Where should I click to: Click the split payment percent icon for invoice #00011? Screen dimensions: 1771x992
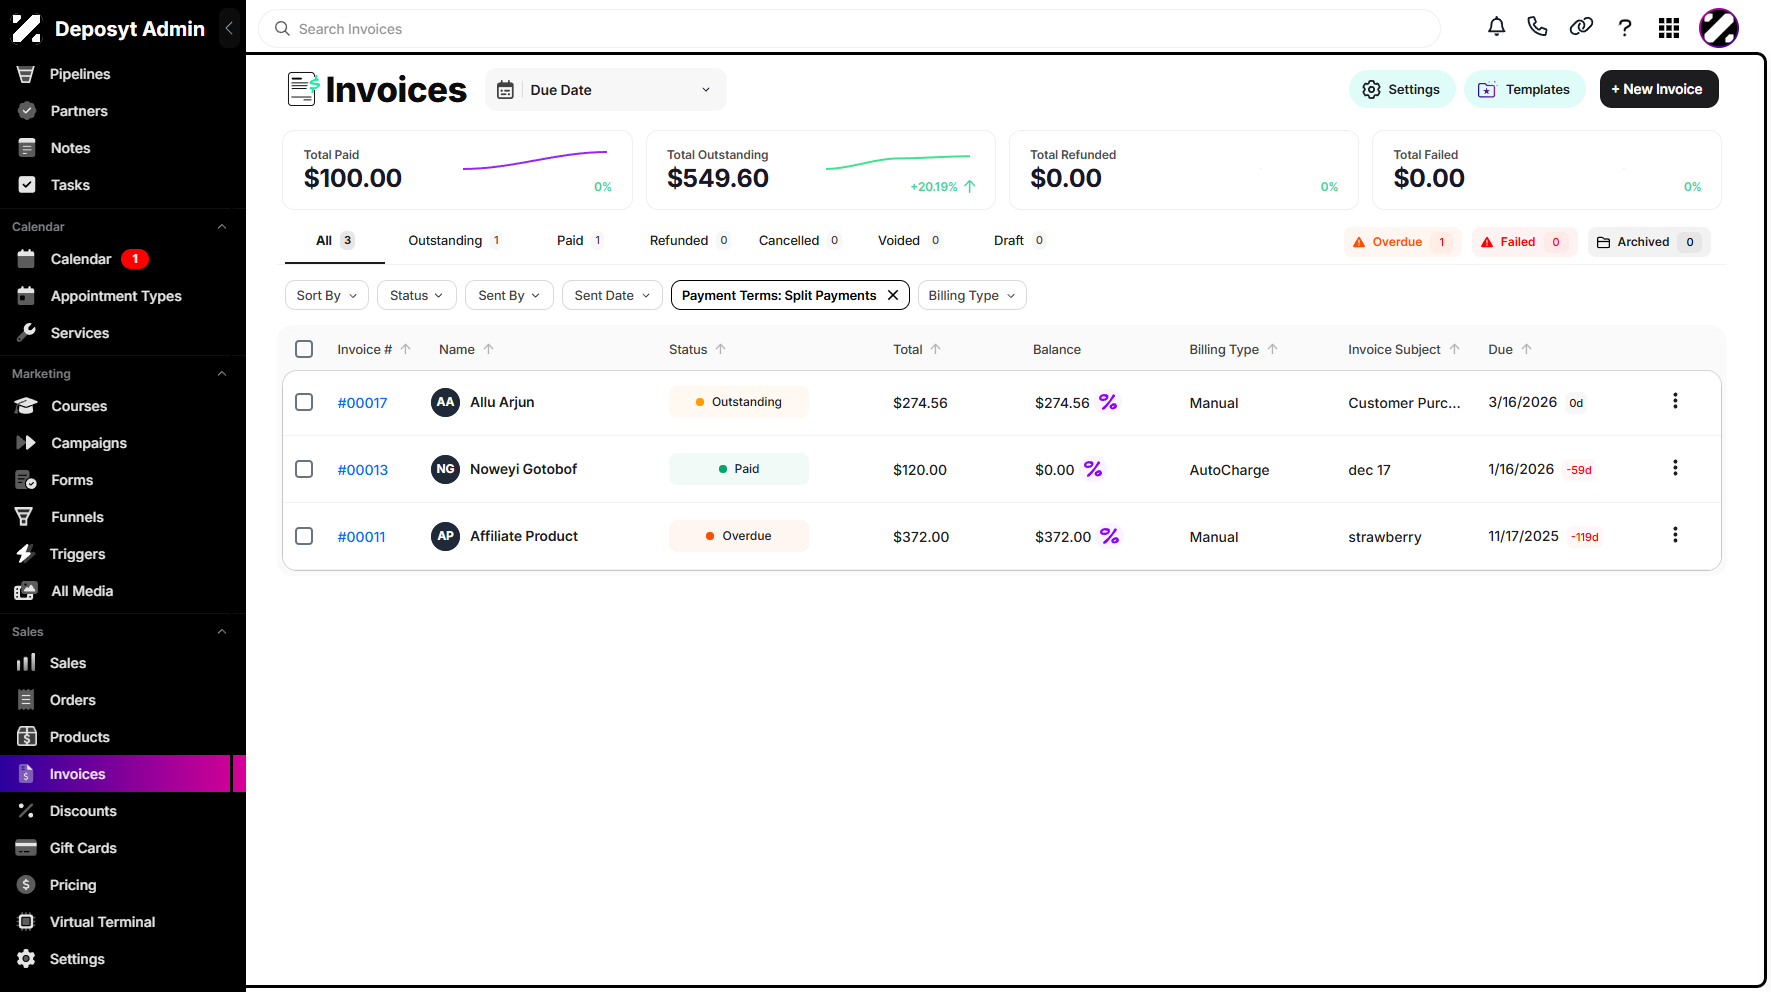click(x=1110, y=536)
